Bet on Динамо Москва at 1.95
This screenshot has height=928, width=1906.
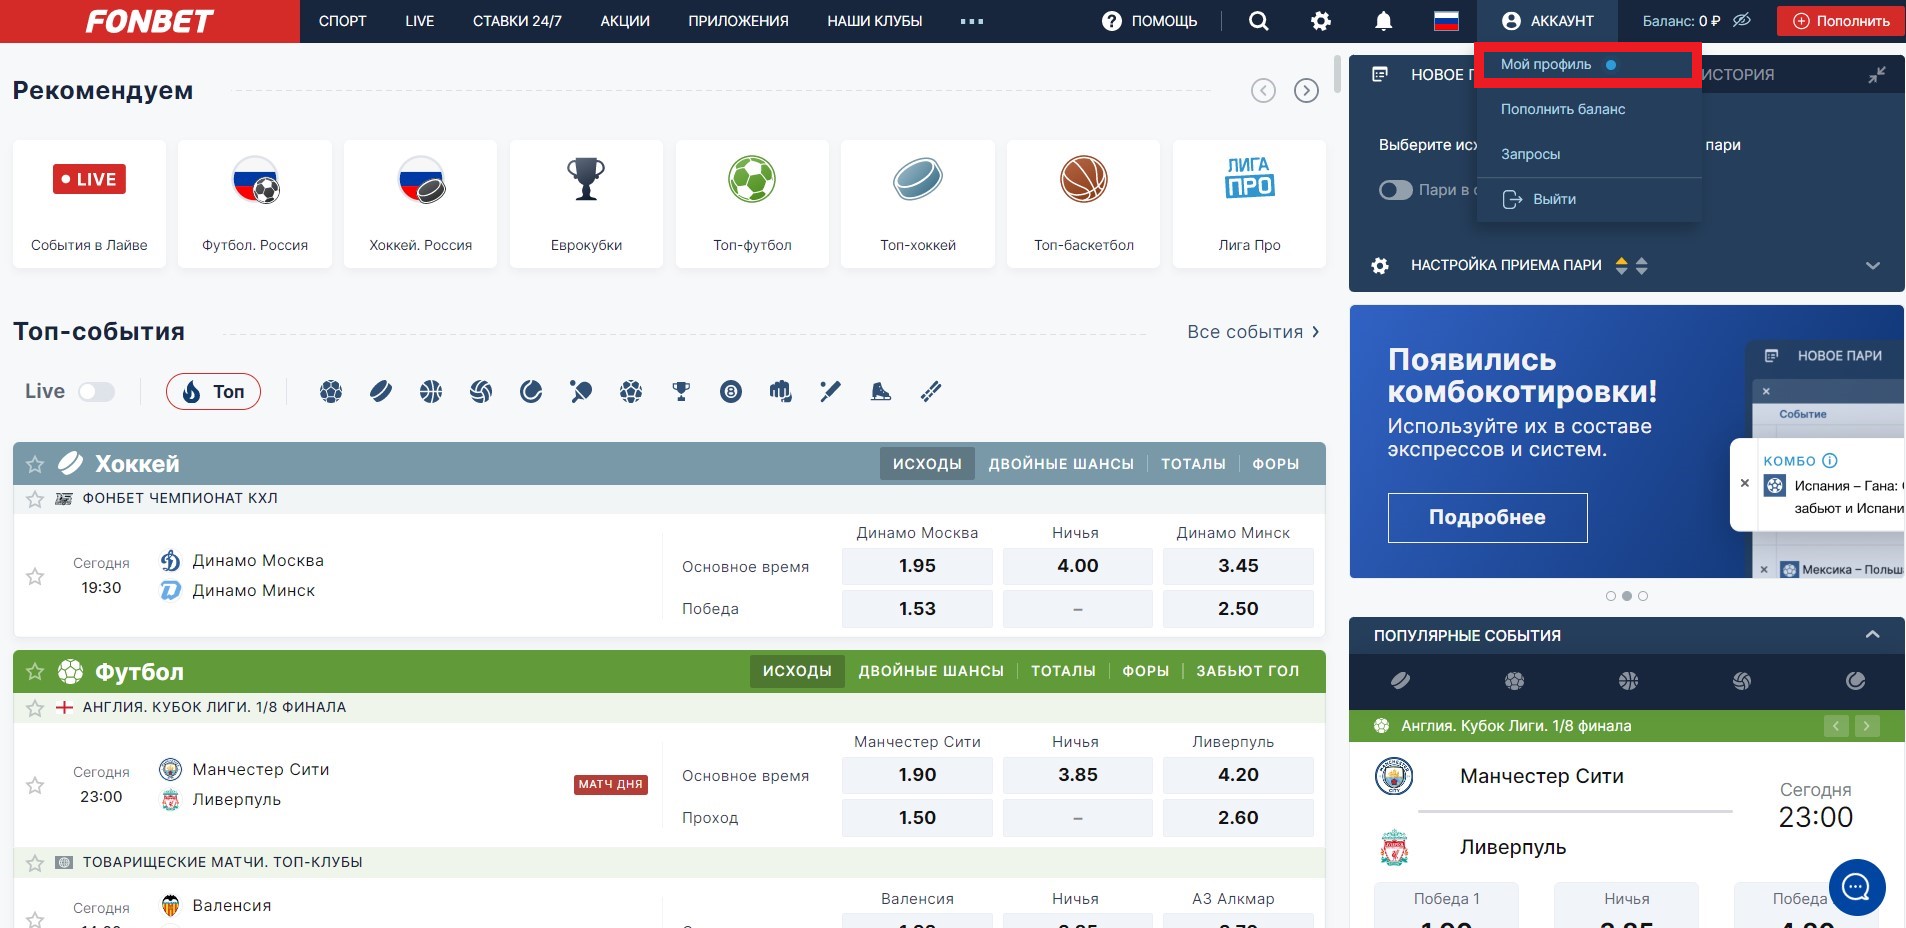coord(917,566)
